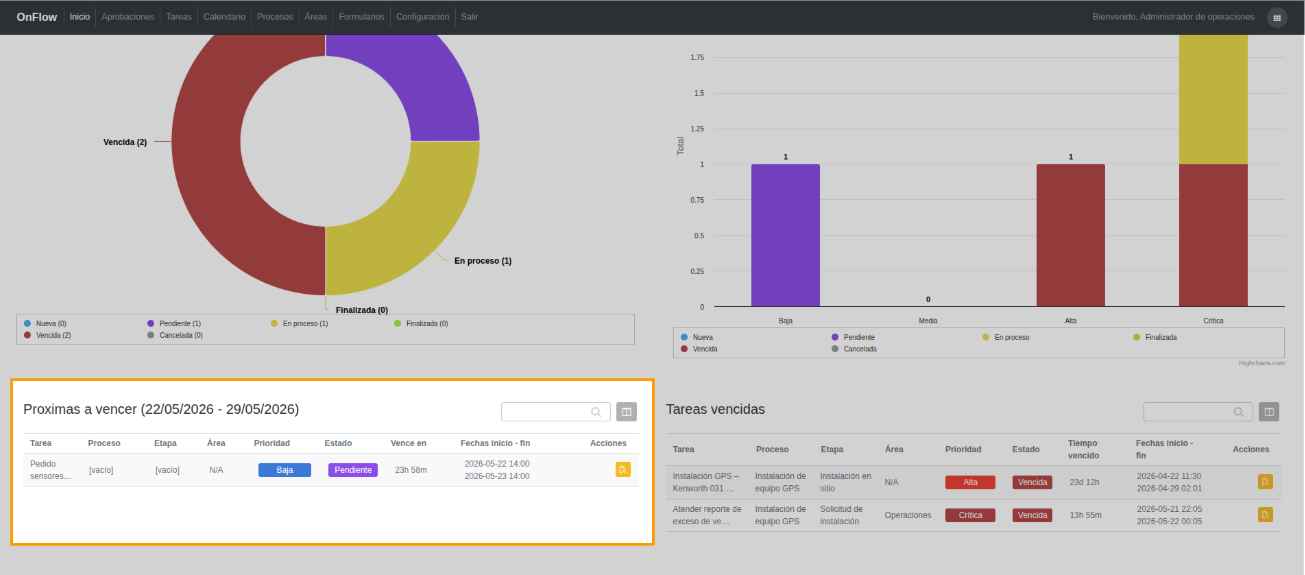Click the red Alta bar
The height and width of the screenshot is (575, 1305).
pyautogui.click(x=1070, y=235)
